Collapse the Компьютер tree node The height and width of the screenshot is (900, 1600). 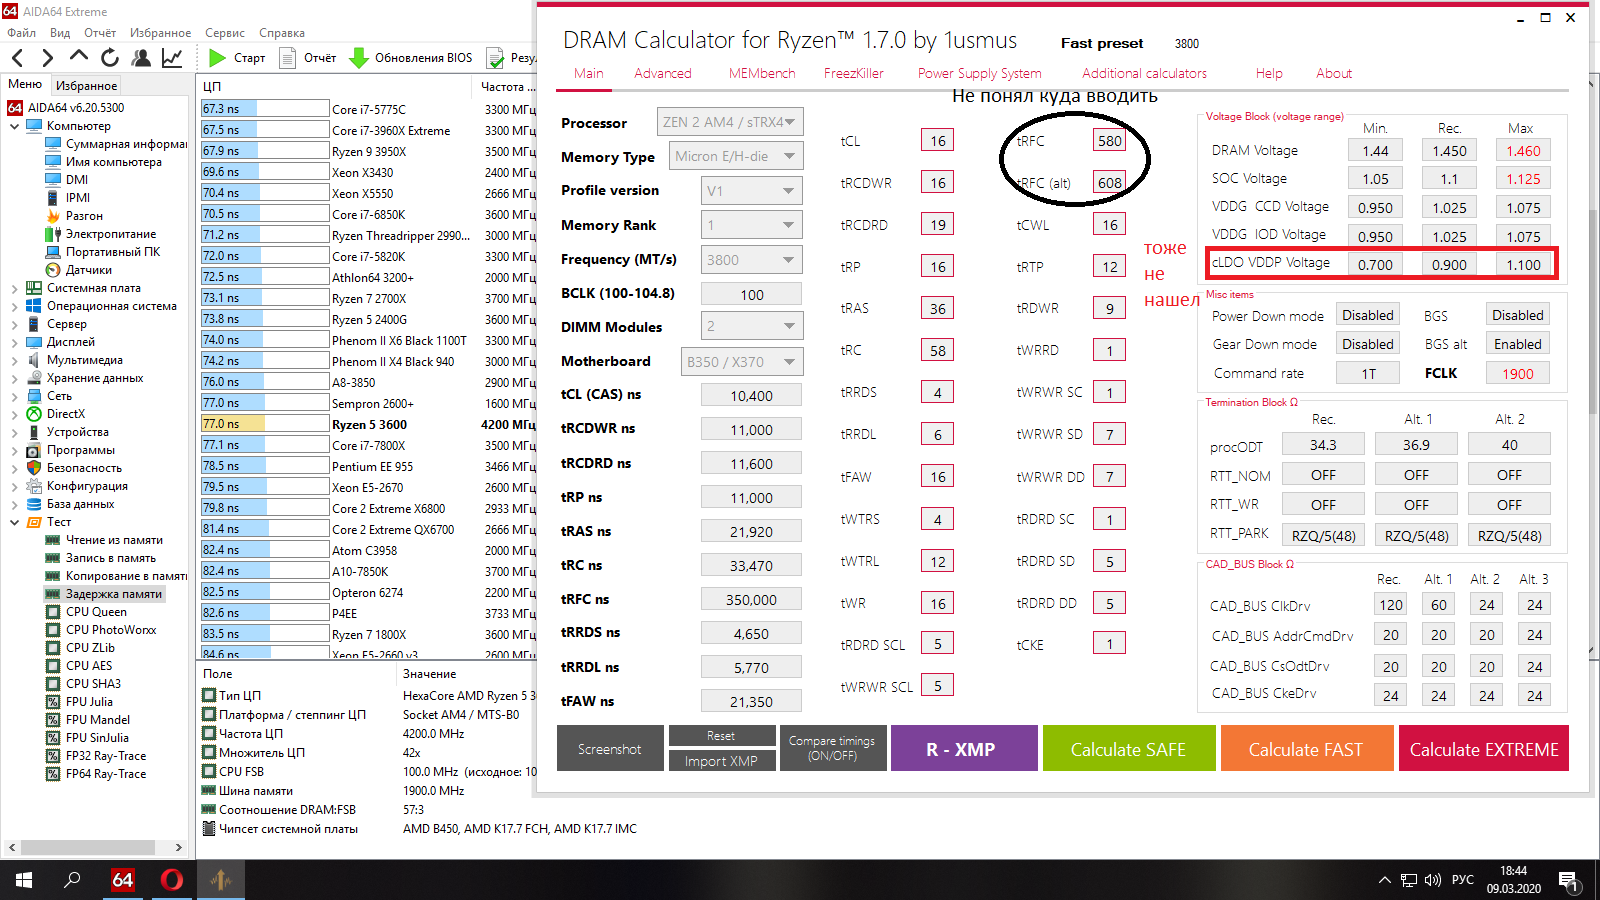[14, 126]
